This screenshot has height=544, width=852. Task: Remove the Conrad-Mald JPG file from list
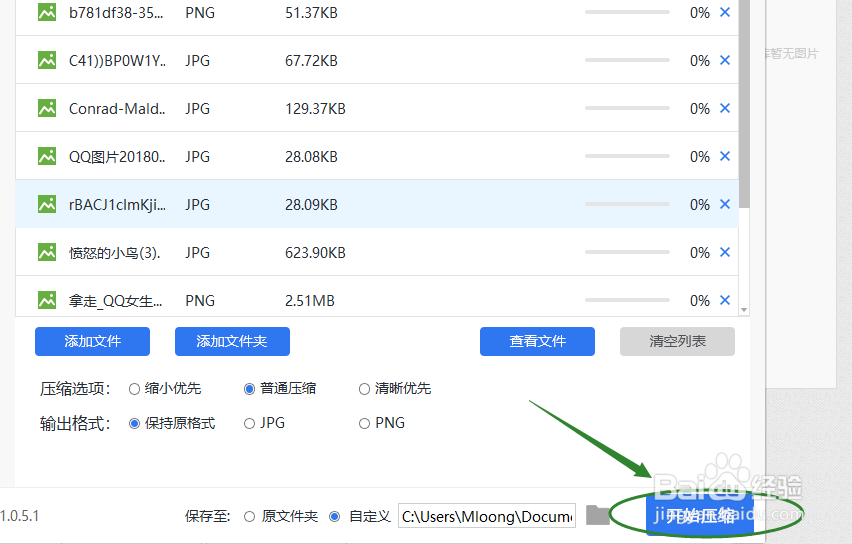click(x=725, y=108)
